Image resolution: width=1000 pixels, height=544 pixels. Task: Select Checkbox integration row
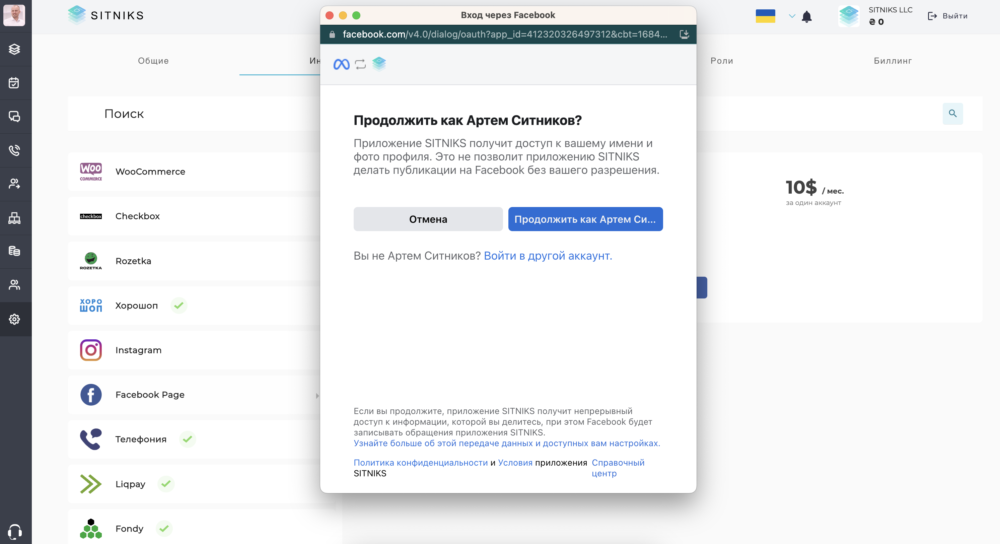pyautogui.click(x=194, y=216)
